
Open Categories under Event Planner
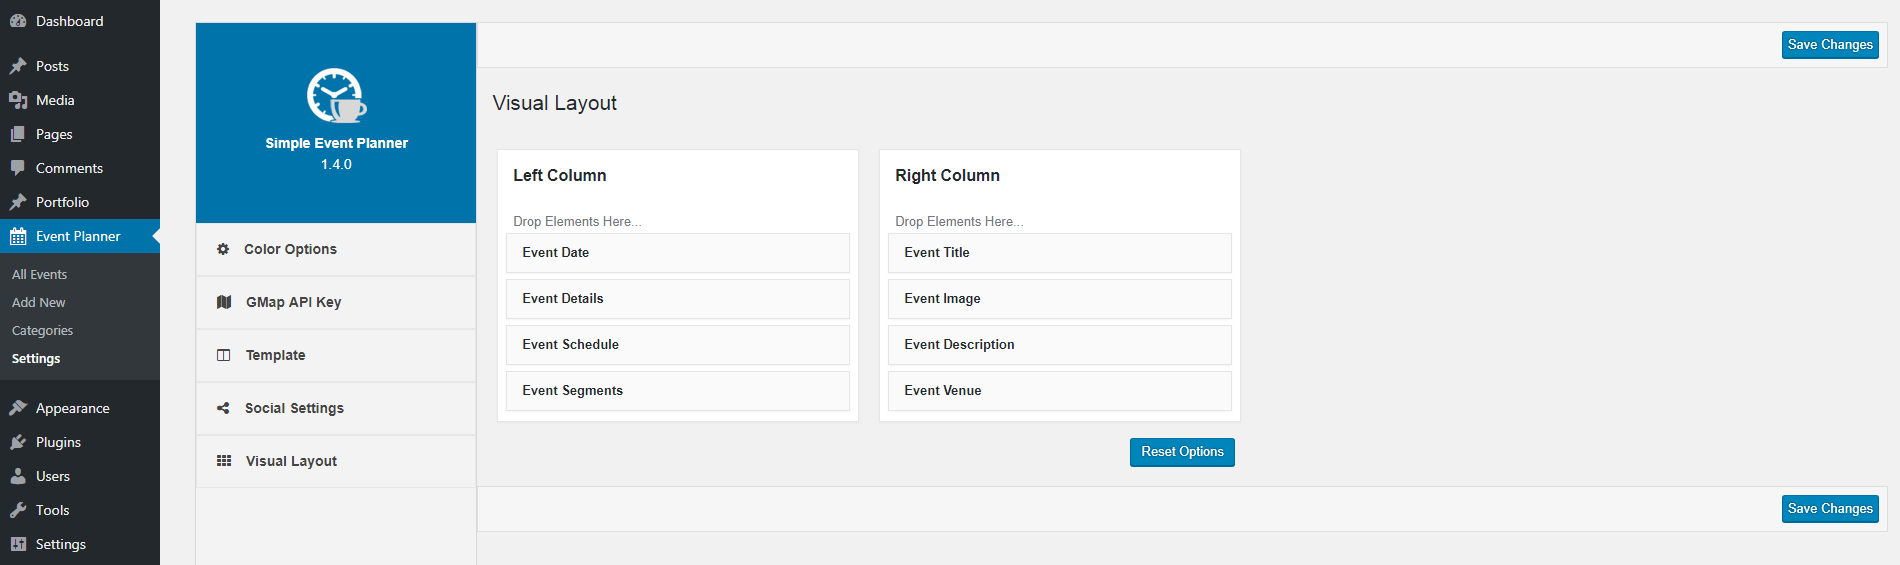[42, 330]
